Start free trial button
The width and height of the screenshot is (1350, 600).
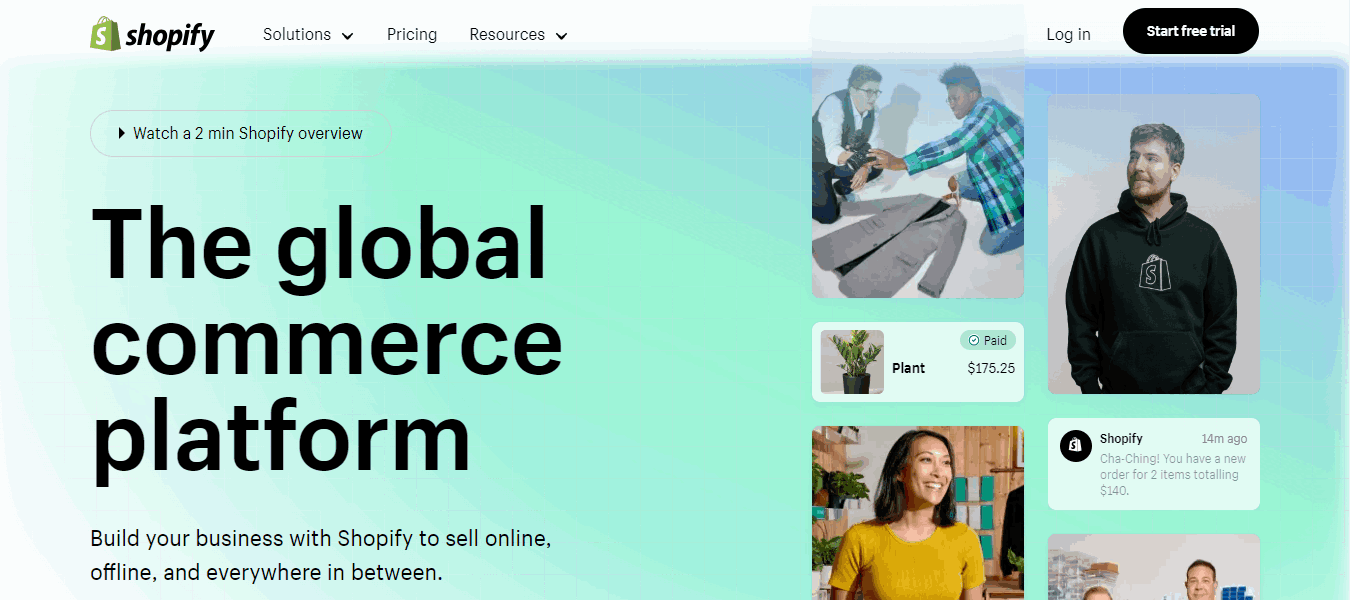(x=1190, y=31)
